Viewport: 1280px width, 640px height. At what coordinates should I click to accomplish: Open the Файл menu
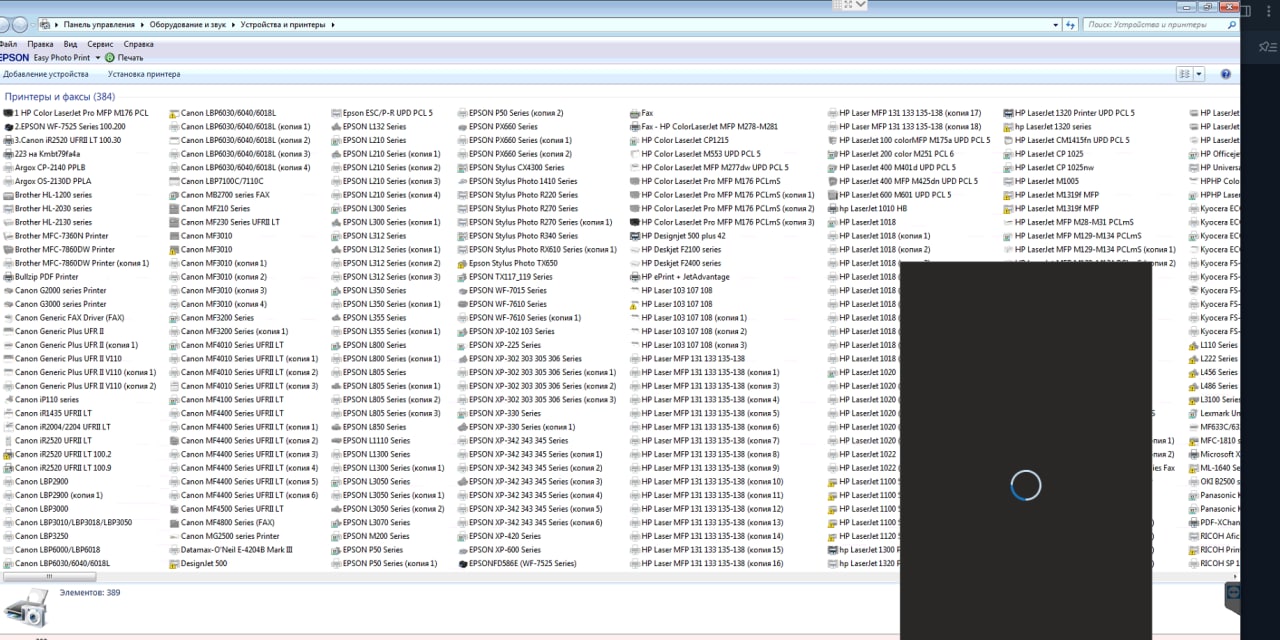(8, 44)
